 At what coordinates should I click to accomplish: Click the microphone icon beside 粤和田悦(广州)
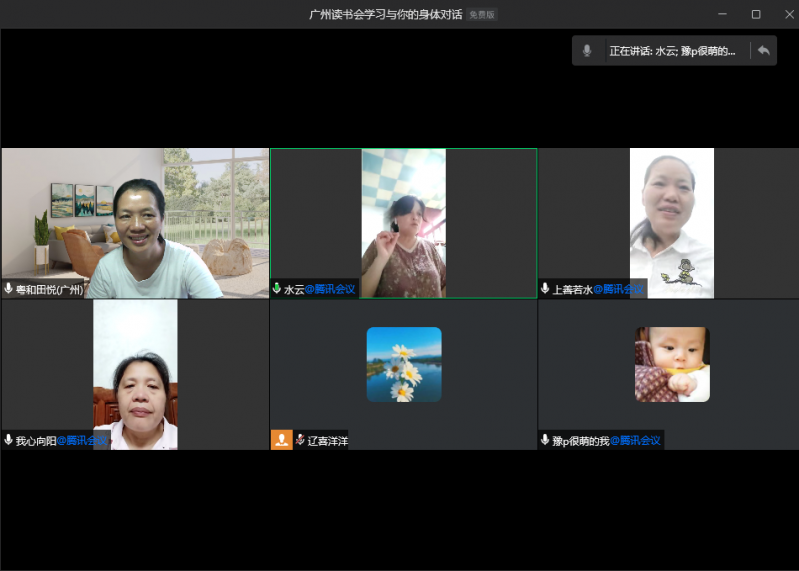coord(9,289)
